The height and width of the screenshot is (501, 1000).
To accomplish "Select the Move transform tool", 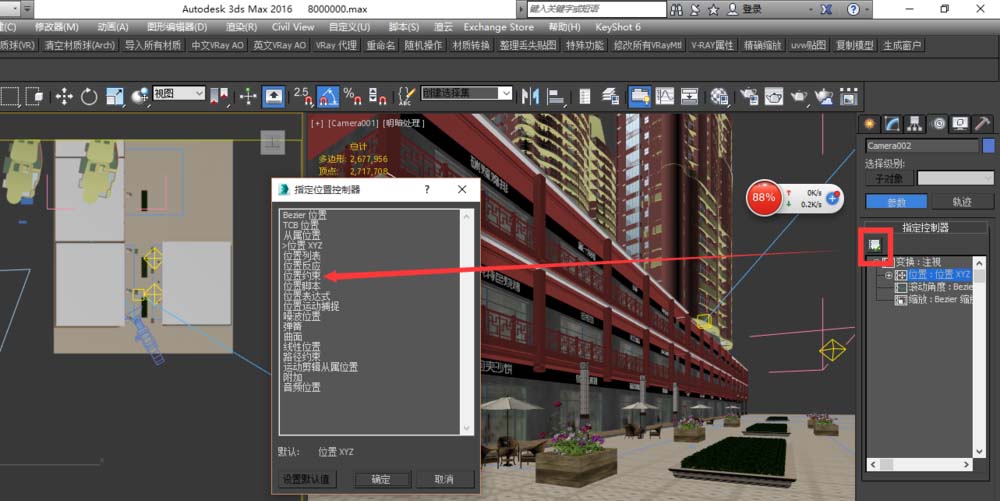I will 64,96.
